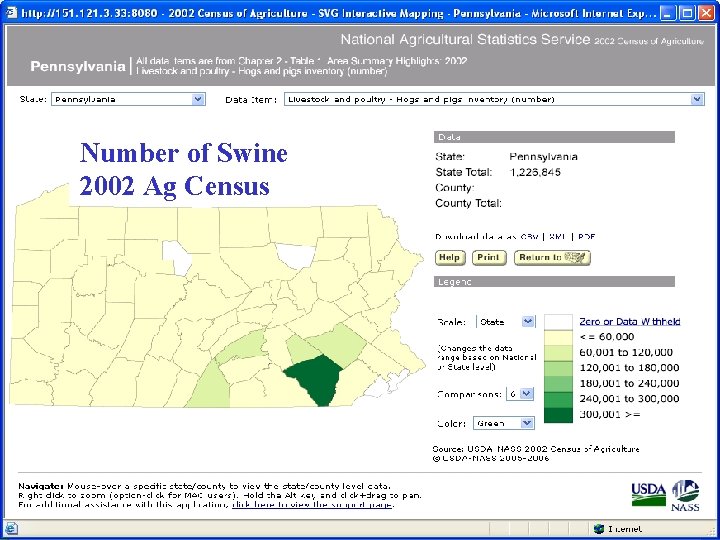The image size is (720, 540).
Task: Click the Number of Swine title text
Action: pos(184,153)
